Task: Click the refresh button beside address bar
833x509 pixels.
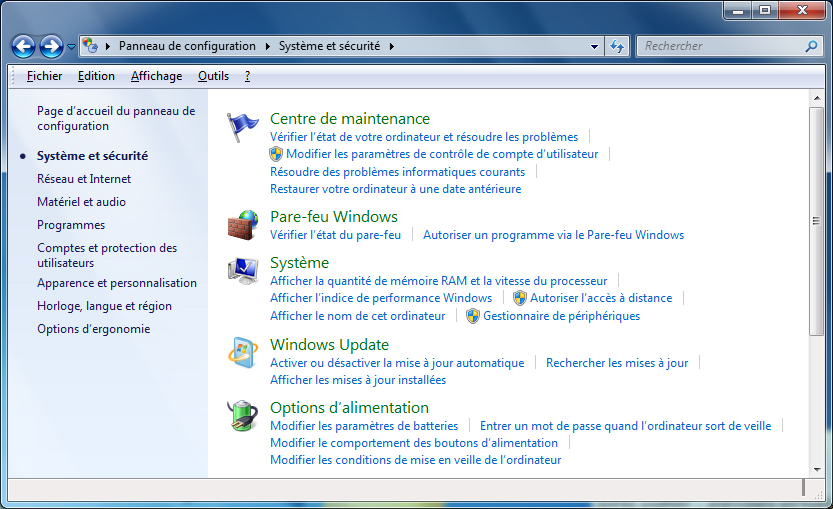Action: pos(617,46)
